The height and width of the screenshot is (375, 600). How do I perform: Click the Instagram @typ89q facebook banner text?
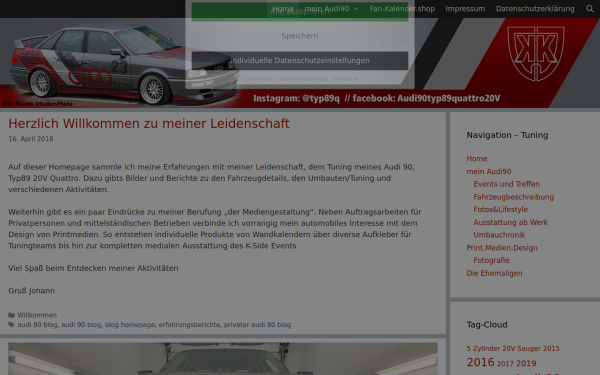coord(377,99)
